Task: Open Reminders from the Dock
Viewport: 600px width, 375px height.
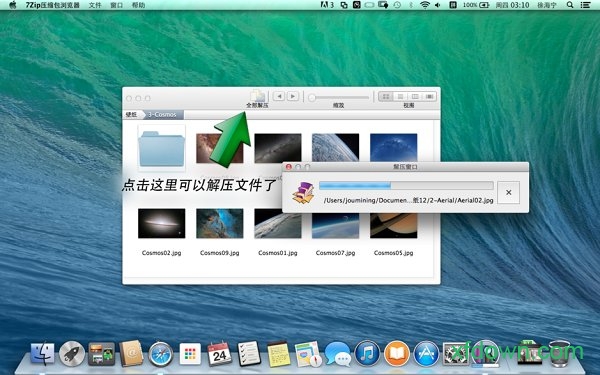Action: click(x=249, y=354)
